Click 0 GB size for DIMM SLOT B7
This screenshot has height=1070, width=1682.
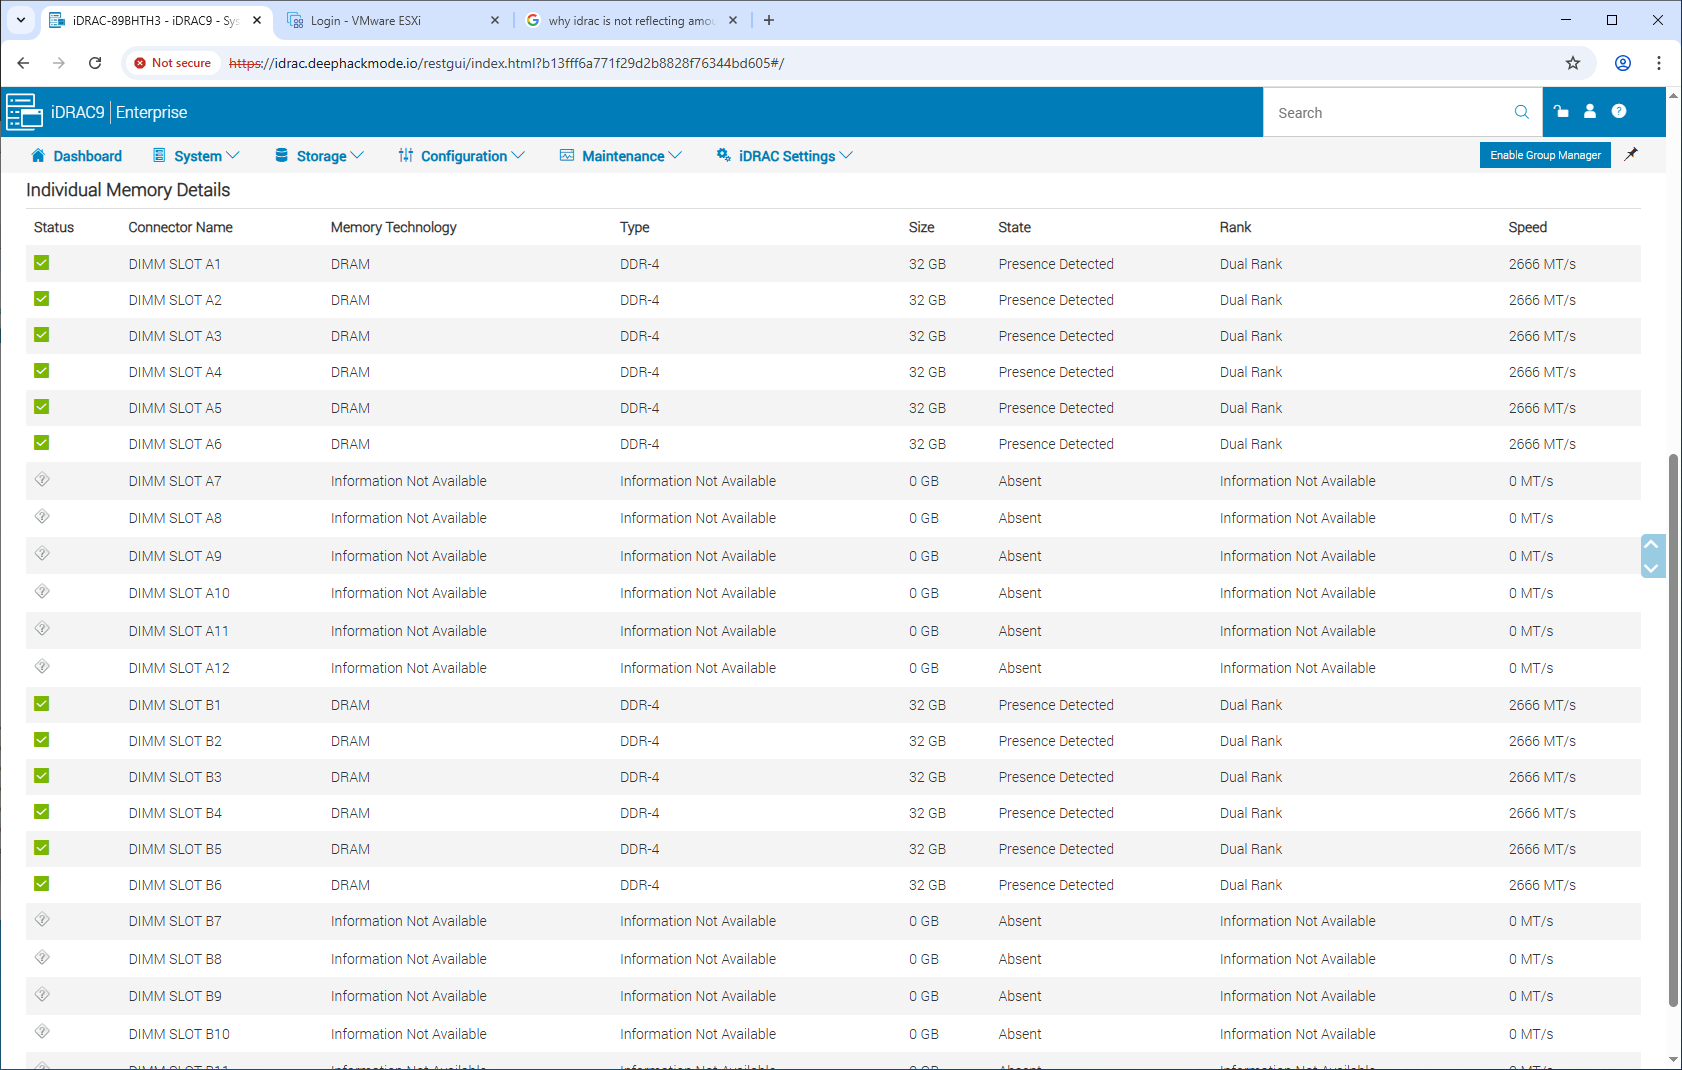[923, 921]
